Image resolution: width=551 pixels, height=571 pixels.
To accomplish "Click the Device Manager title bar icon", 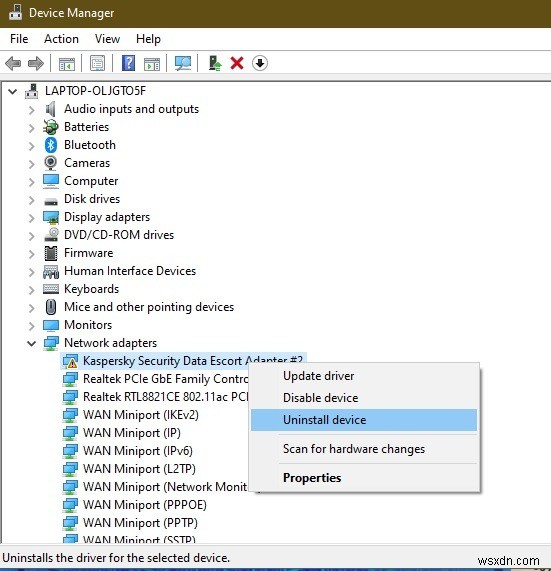I will coord(15,12).
